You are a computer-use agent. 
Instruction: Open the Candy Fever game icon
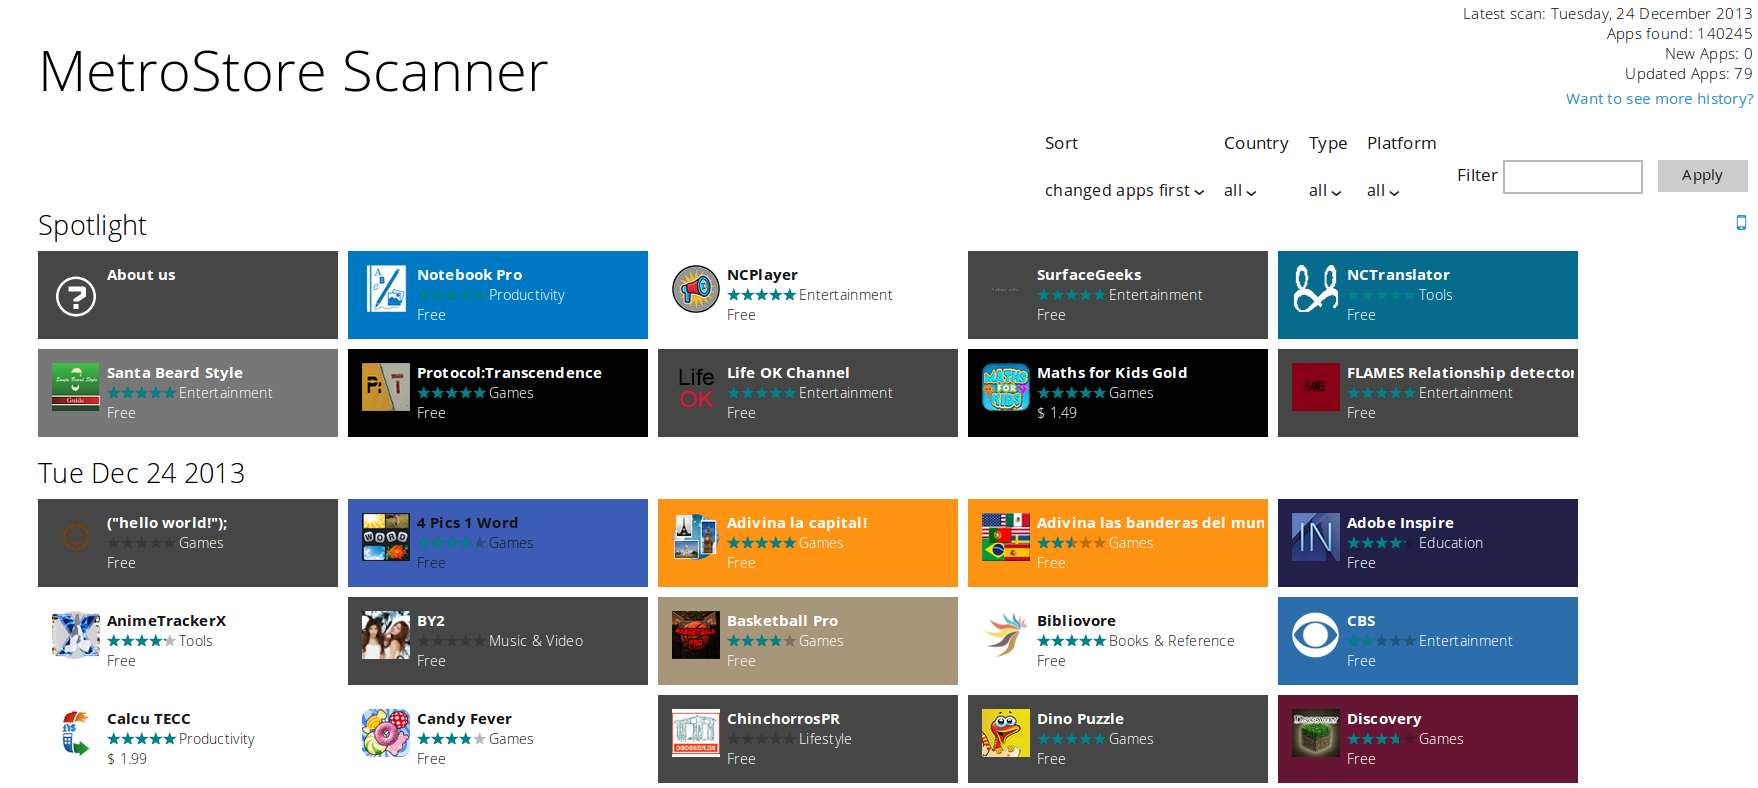point(386,733)
